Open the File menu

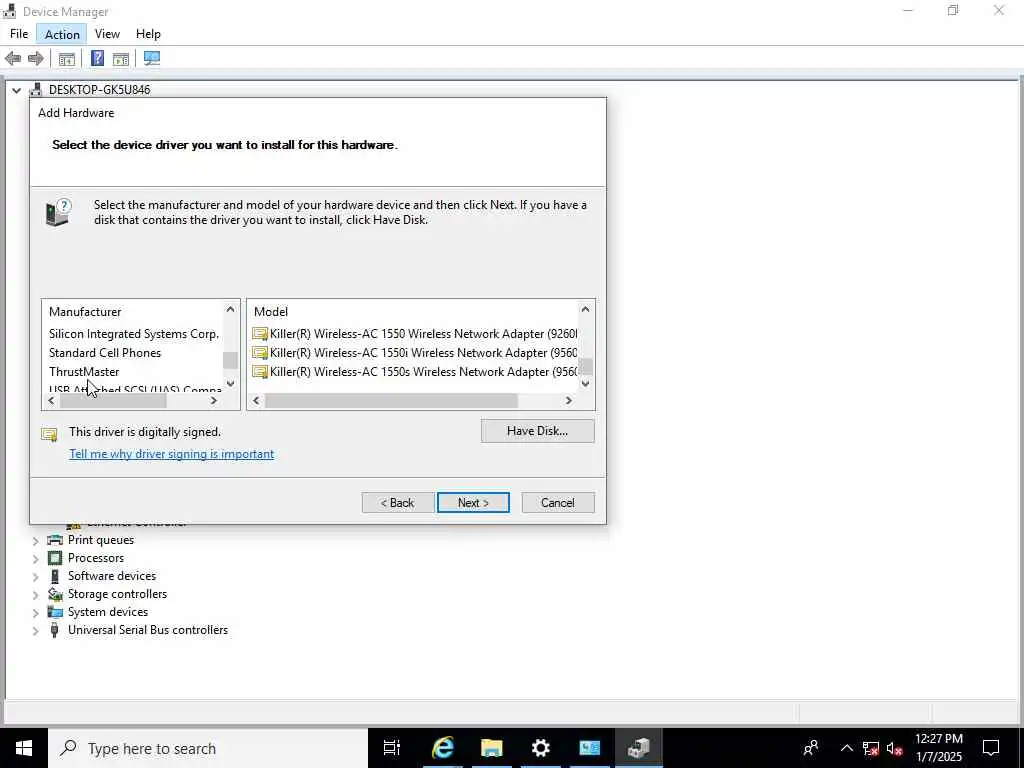coord(19,34)
